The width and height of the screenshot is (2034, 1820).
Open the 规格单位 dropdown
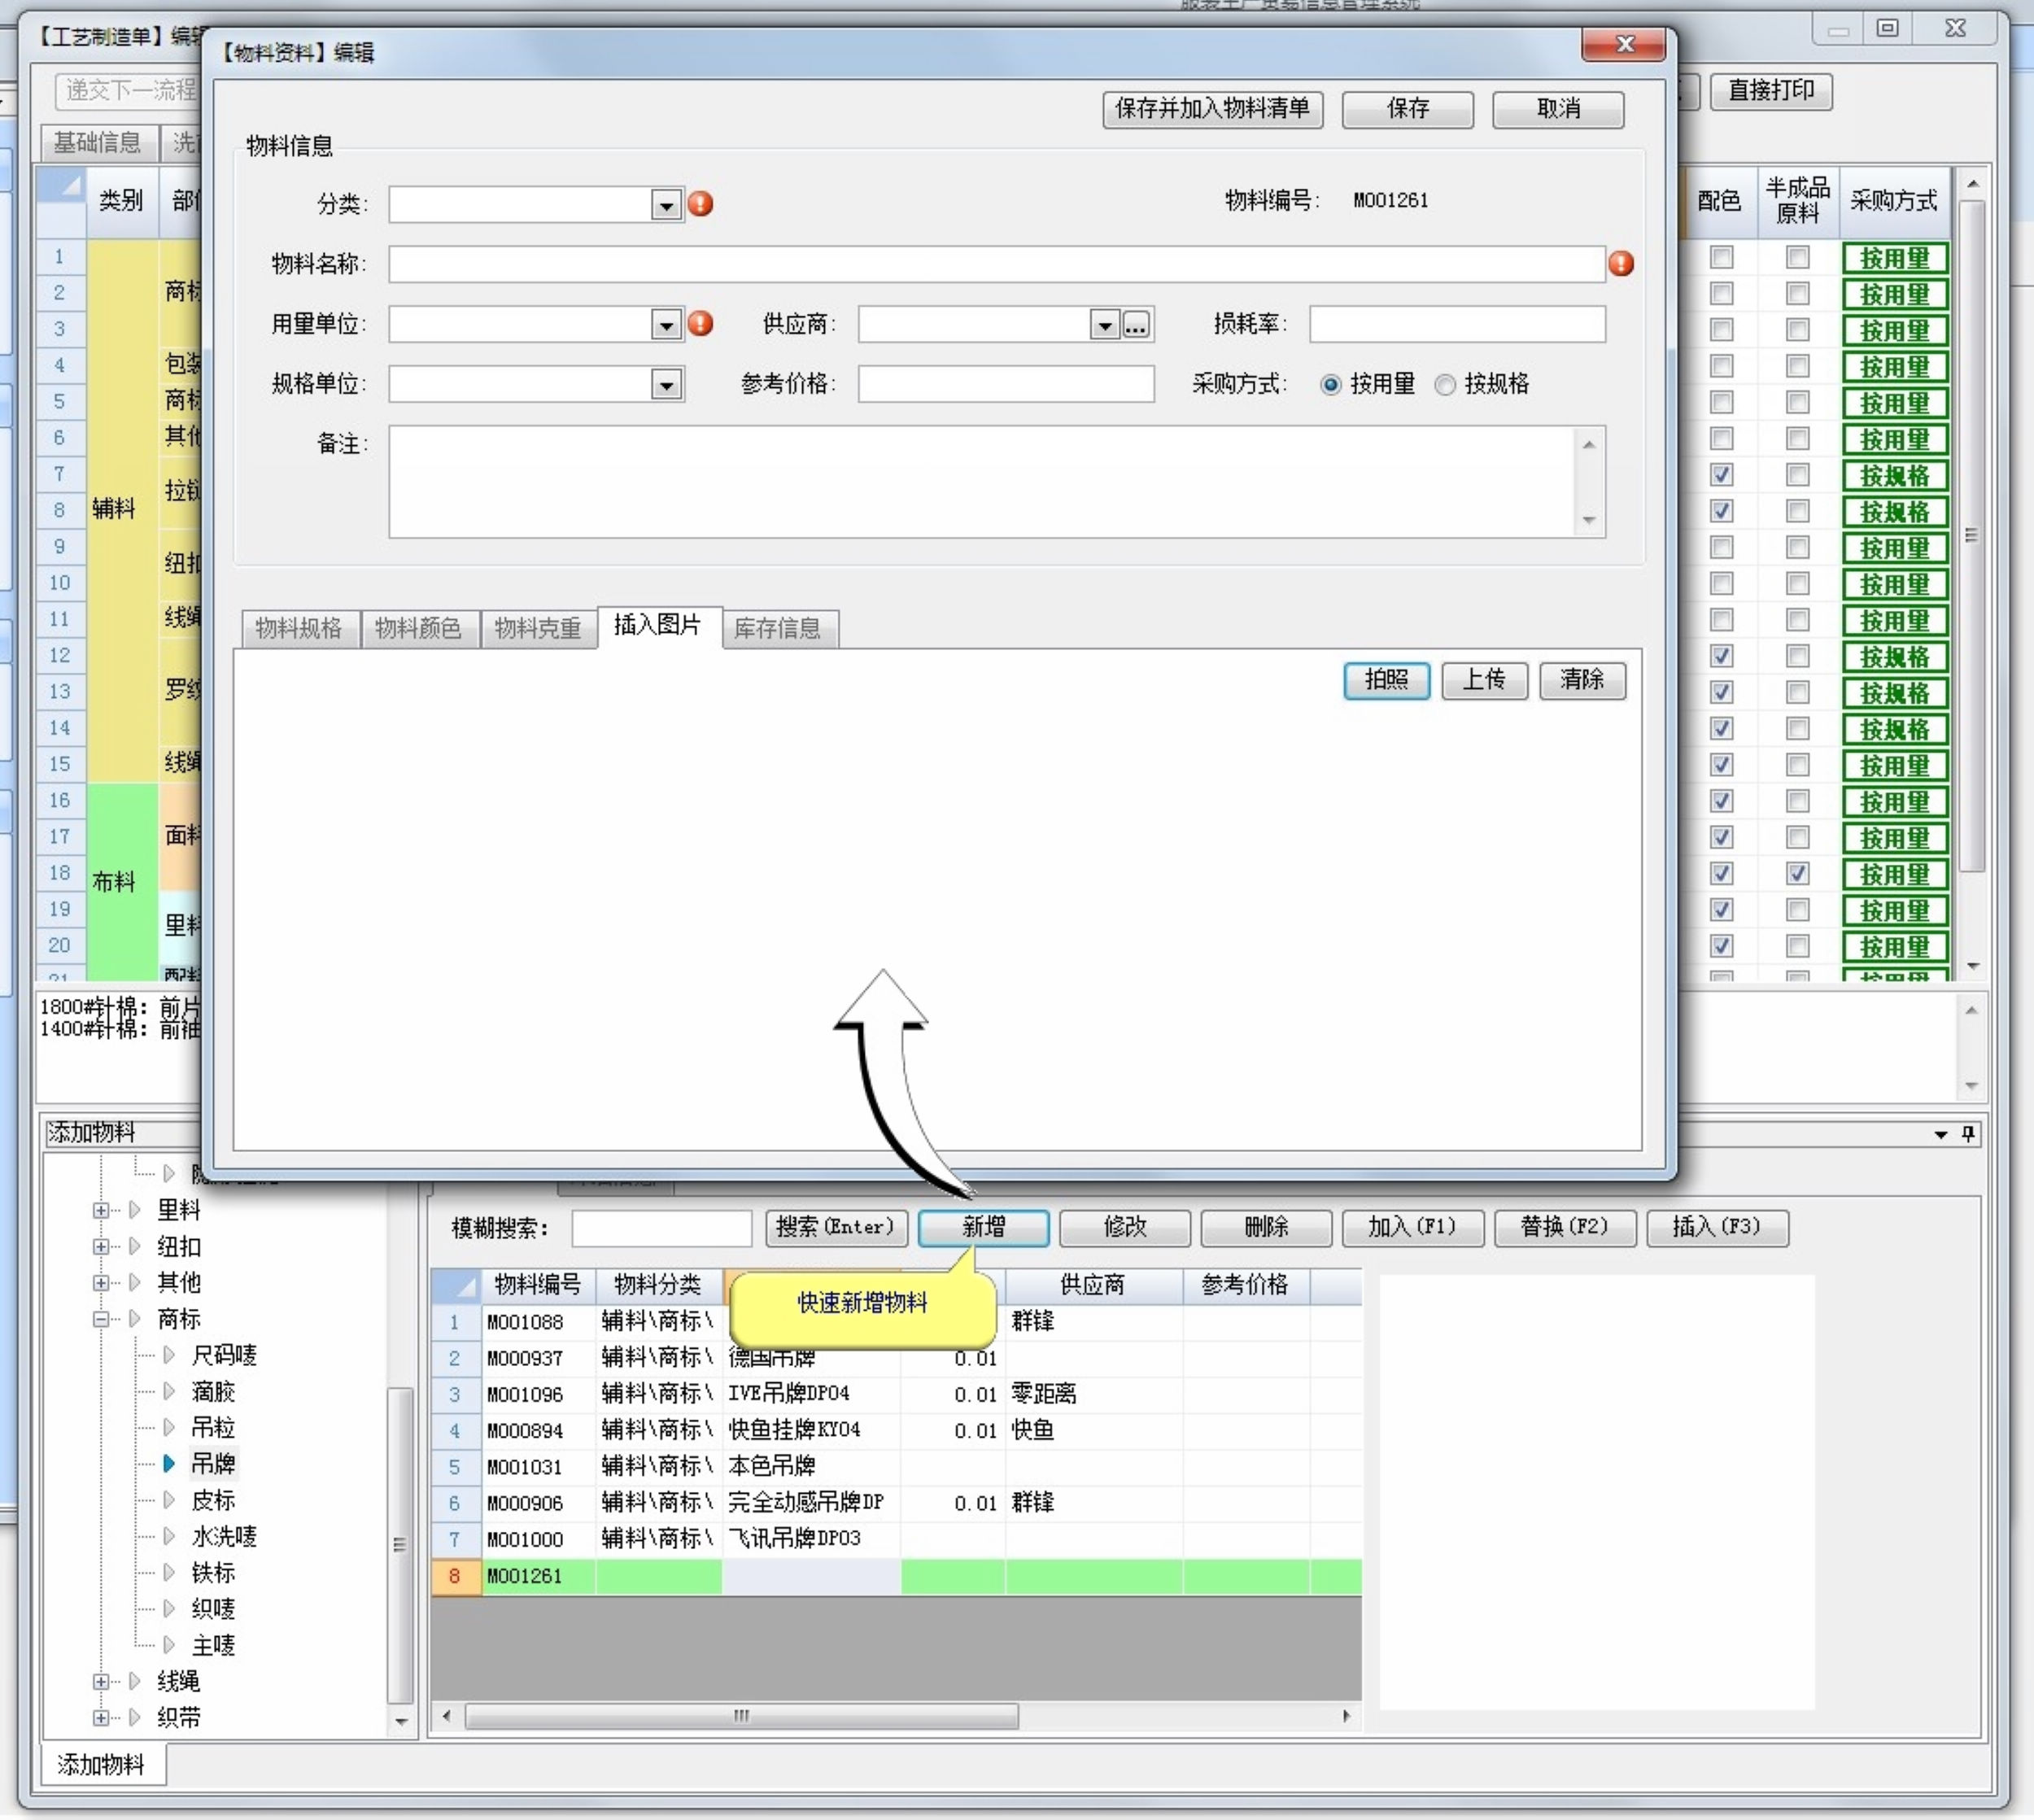point(666,385)
